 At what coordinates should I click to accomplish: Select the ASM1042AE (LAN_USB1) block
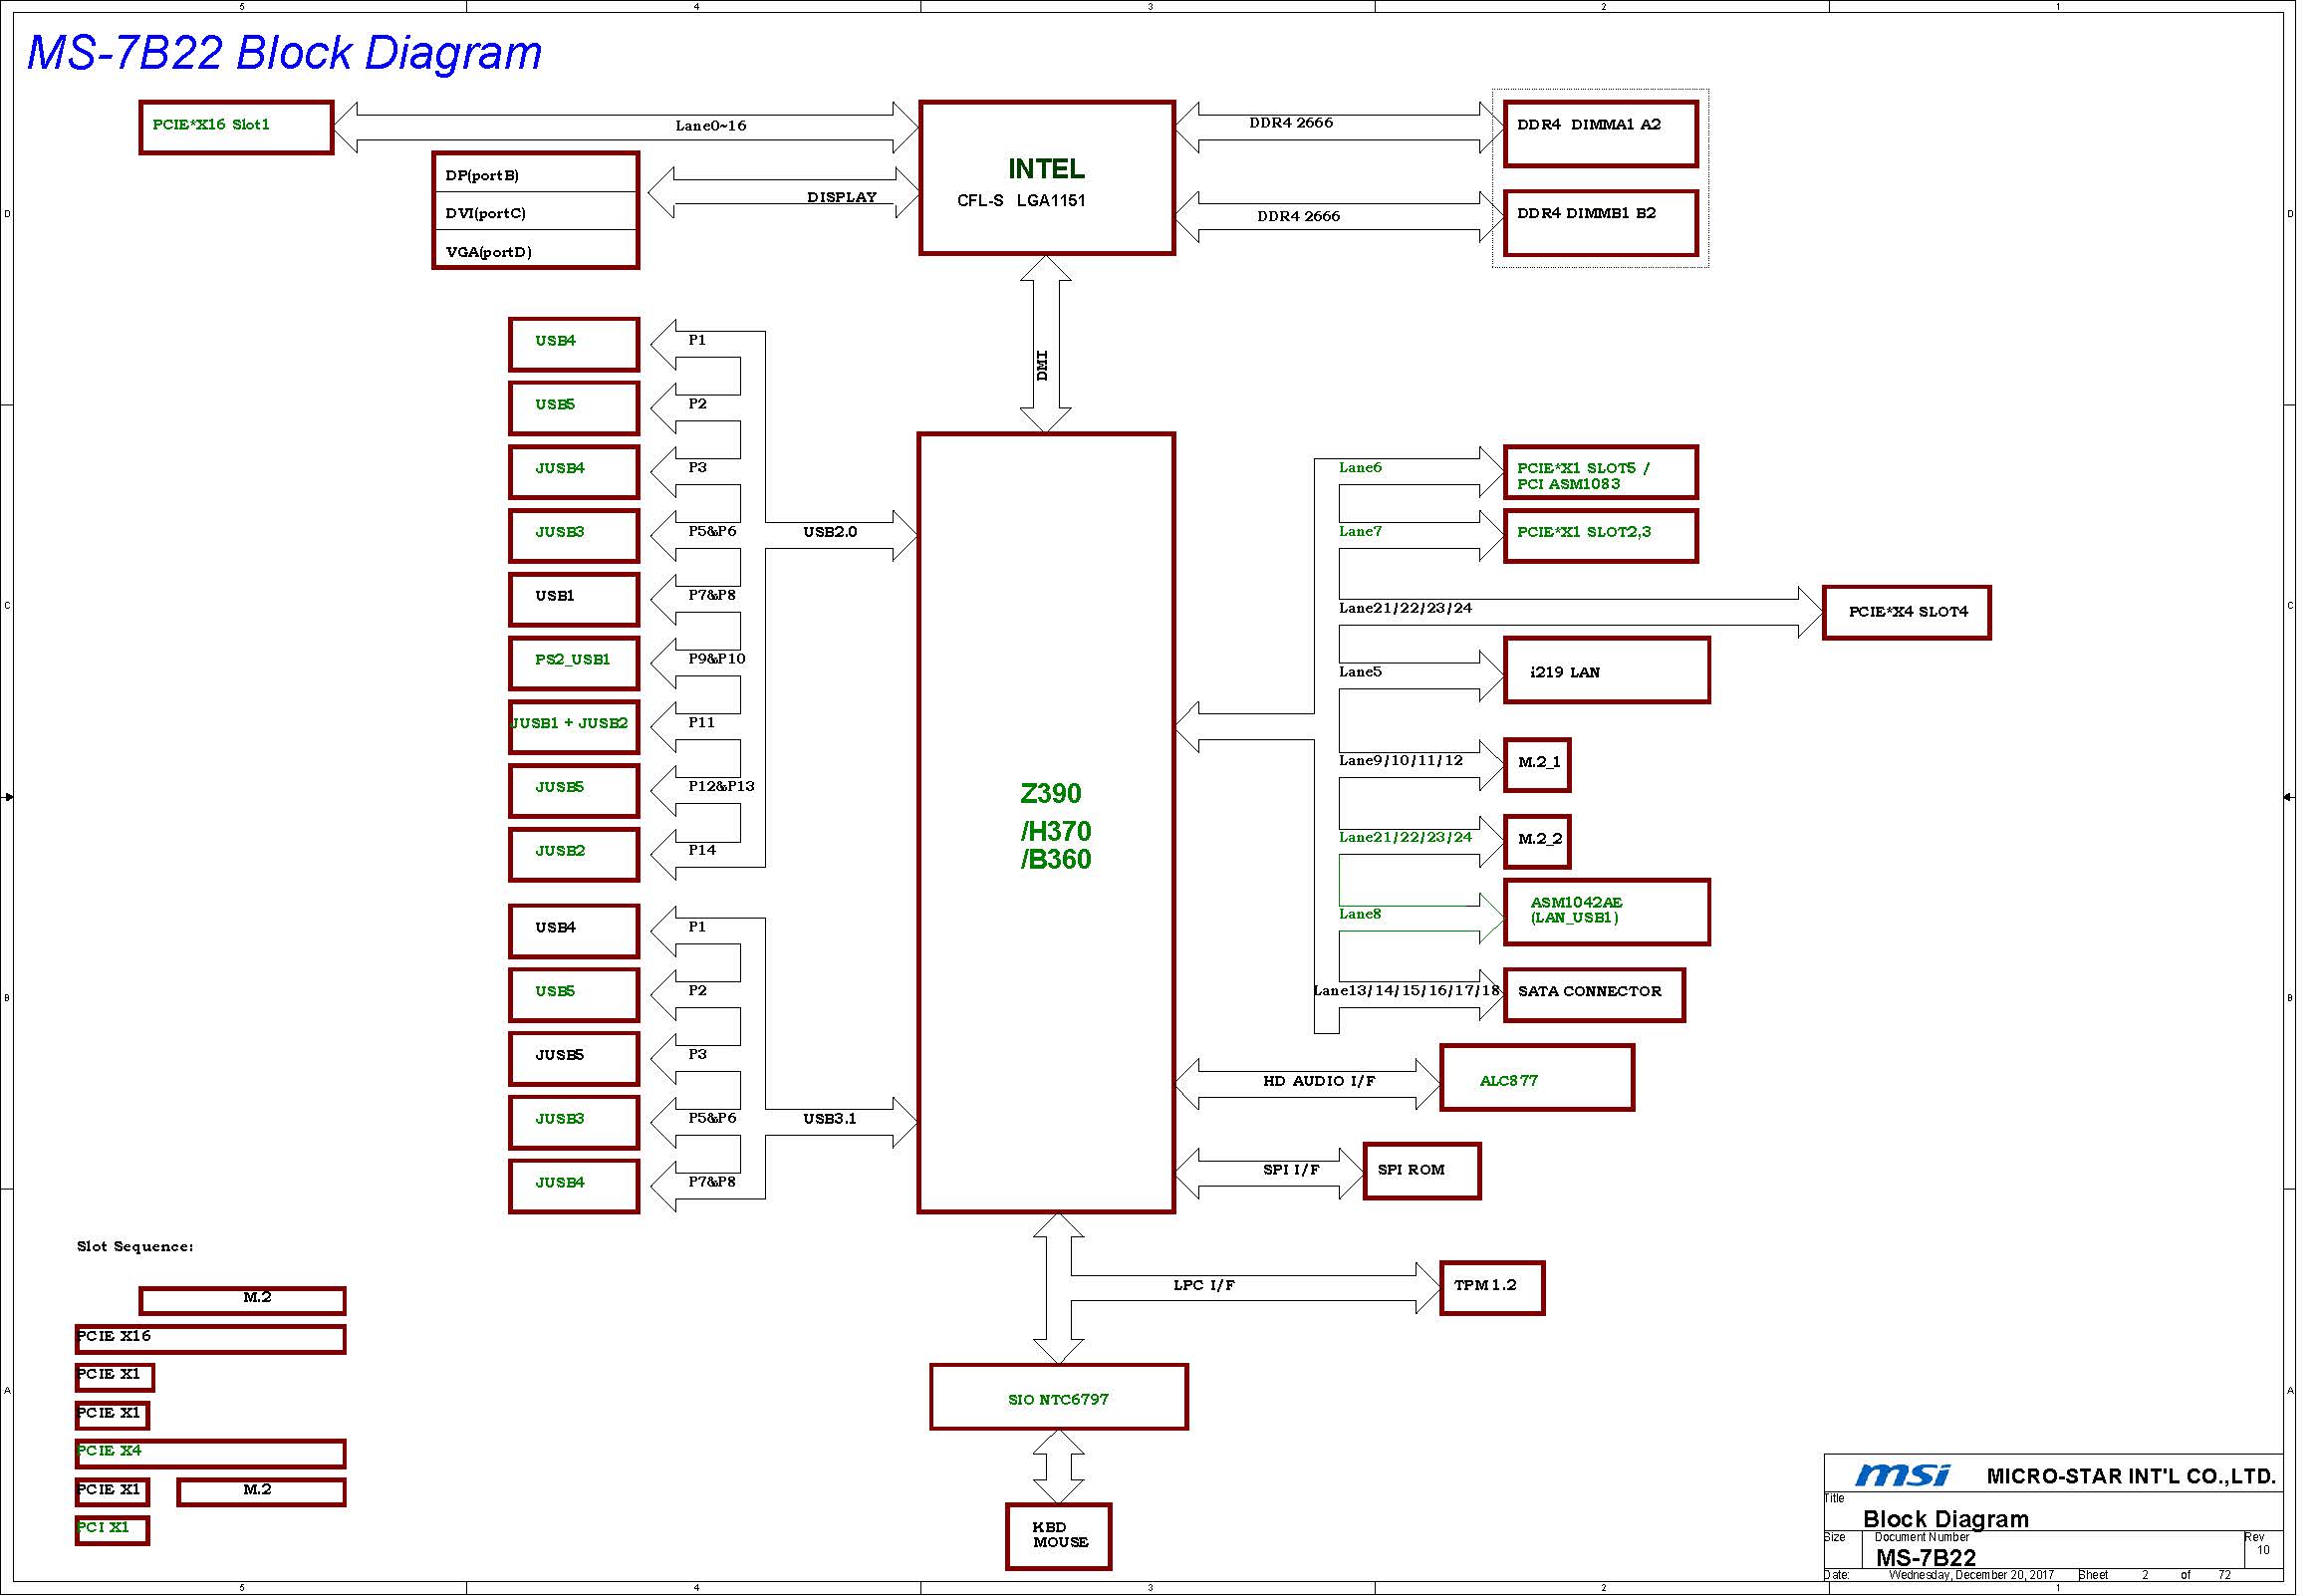pos(1606,912)
